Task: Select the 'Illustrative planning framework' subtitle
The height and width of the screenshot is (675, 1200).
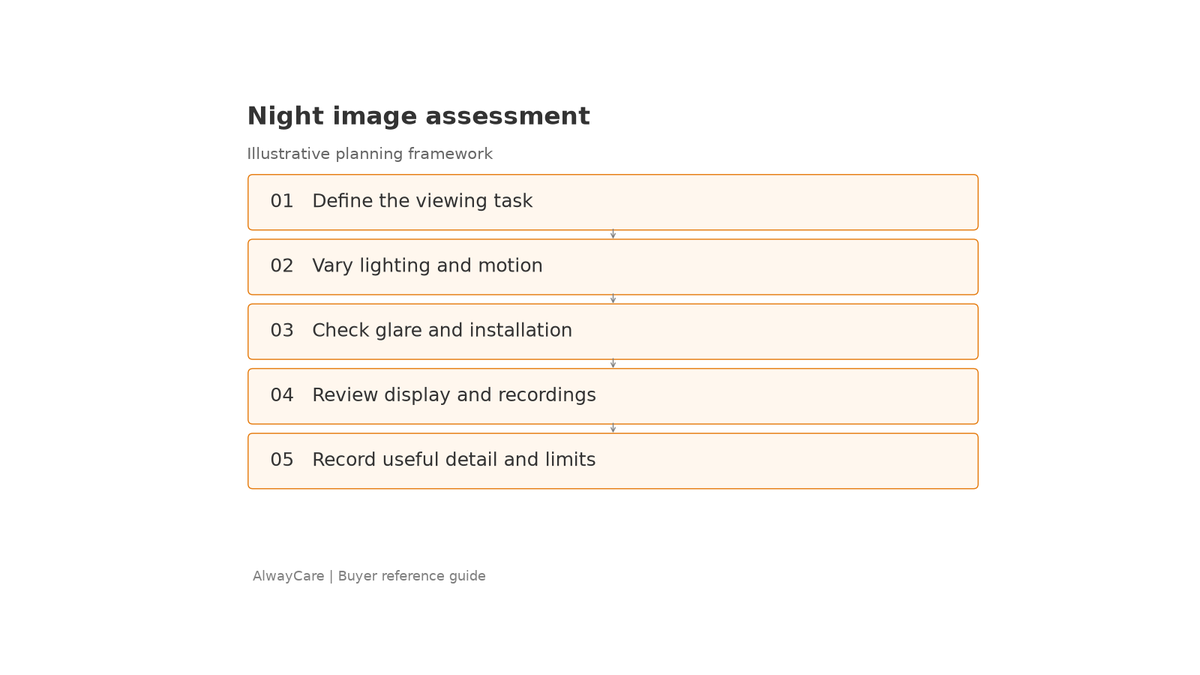Action: click(x=370, y=155)
